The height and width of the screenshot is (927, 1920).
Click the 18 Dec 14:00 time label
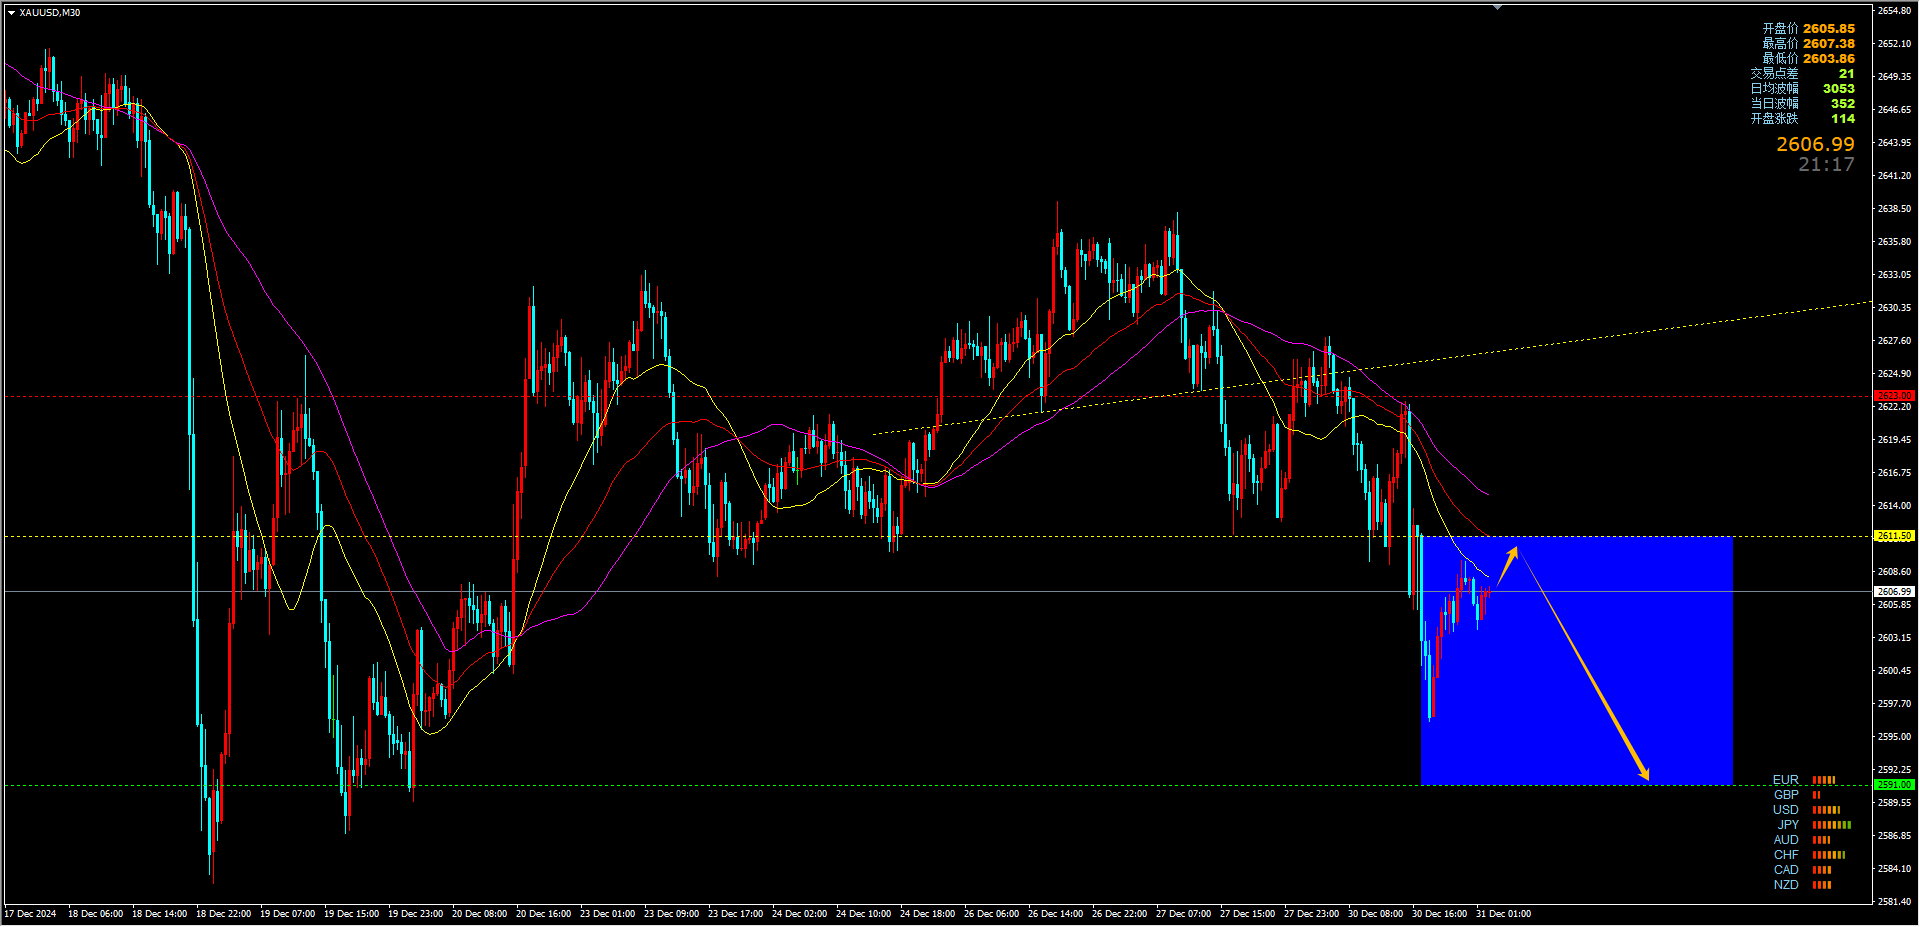pos(160,914)
